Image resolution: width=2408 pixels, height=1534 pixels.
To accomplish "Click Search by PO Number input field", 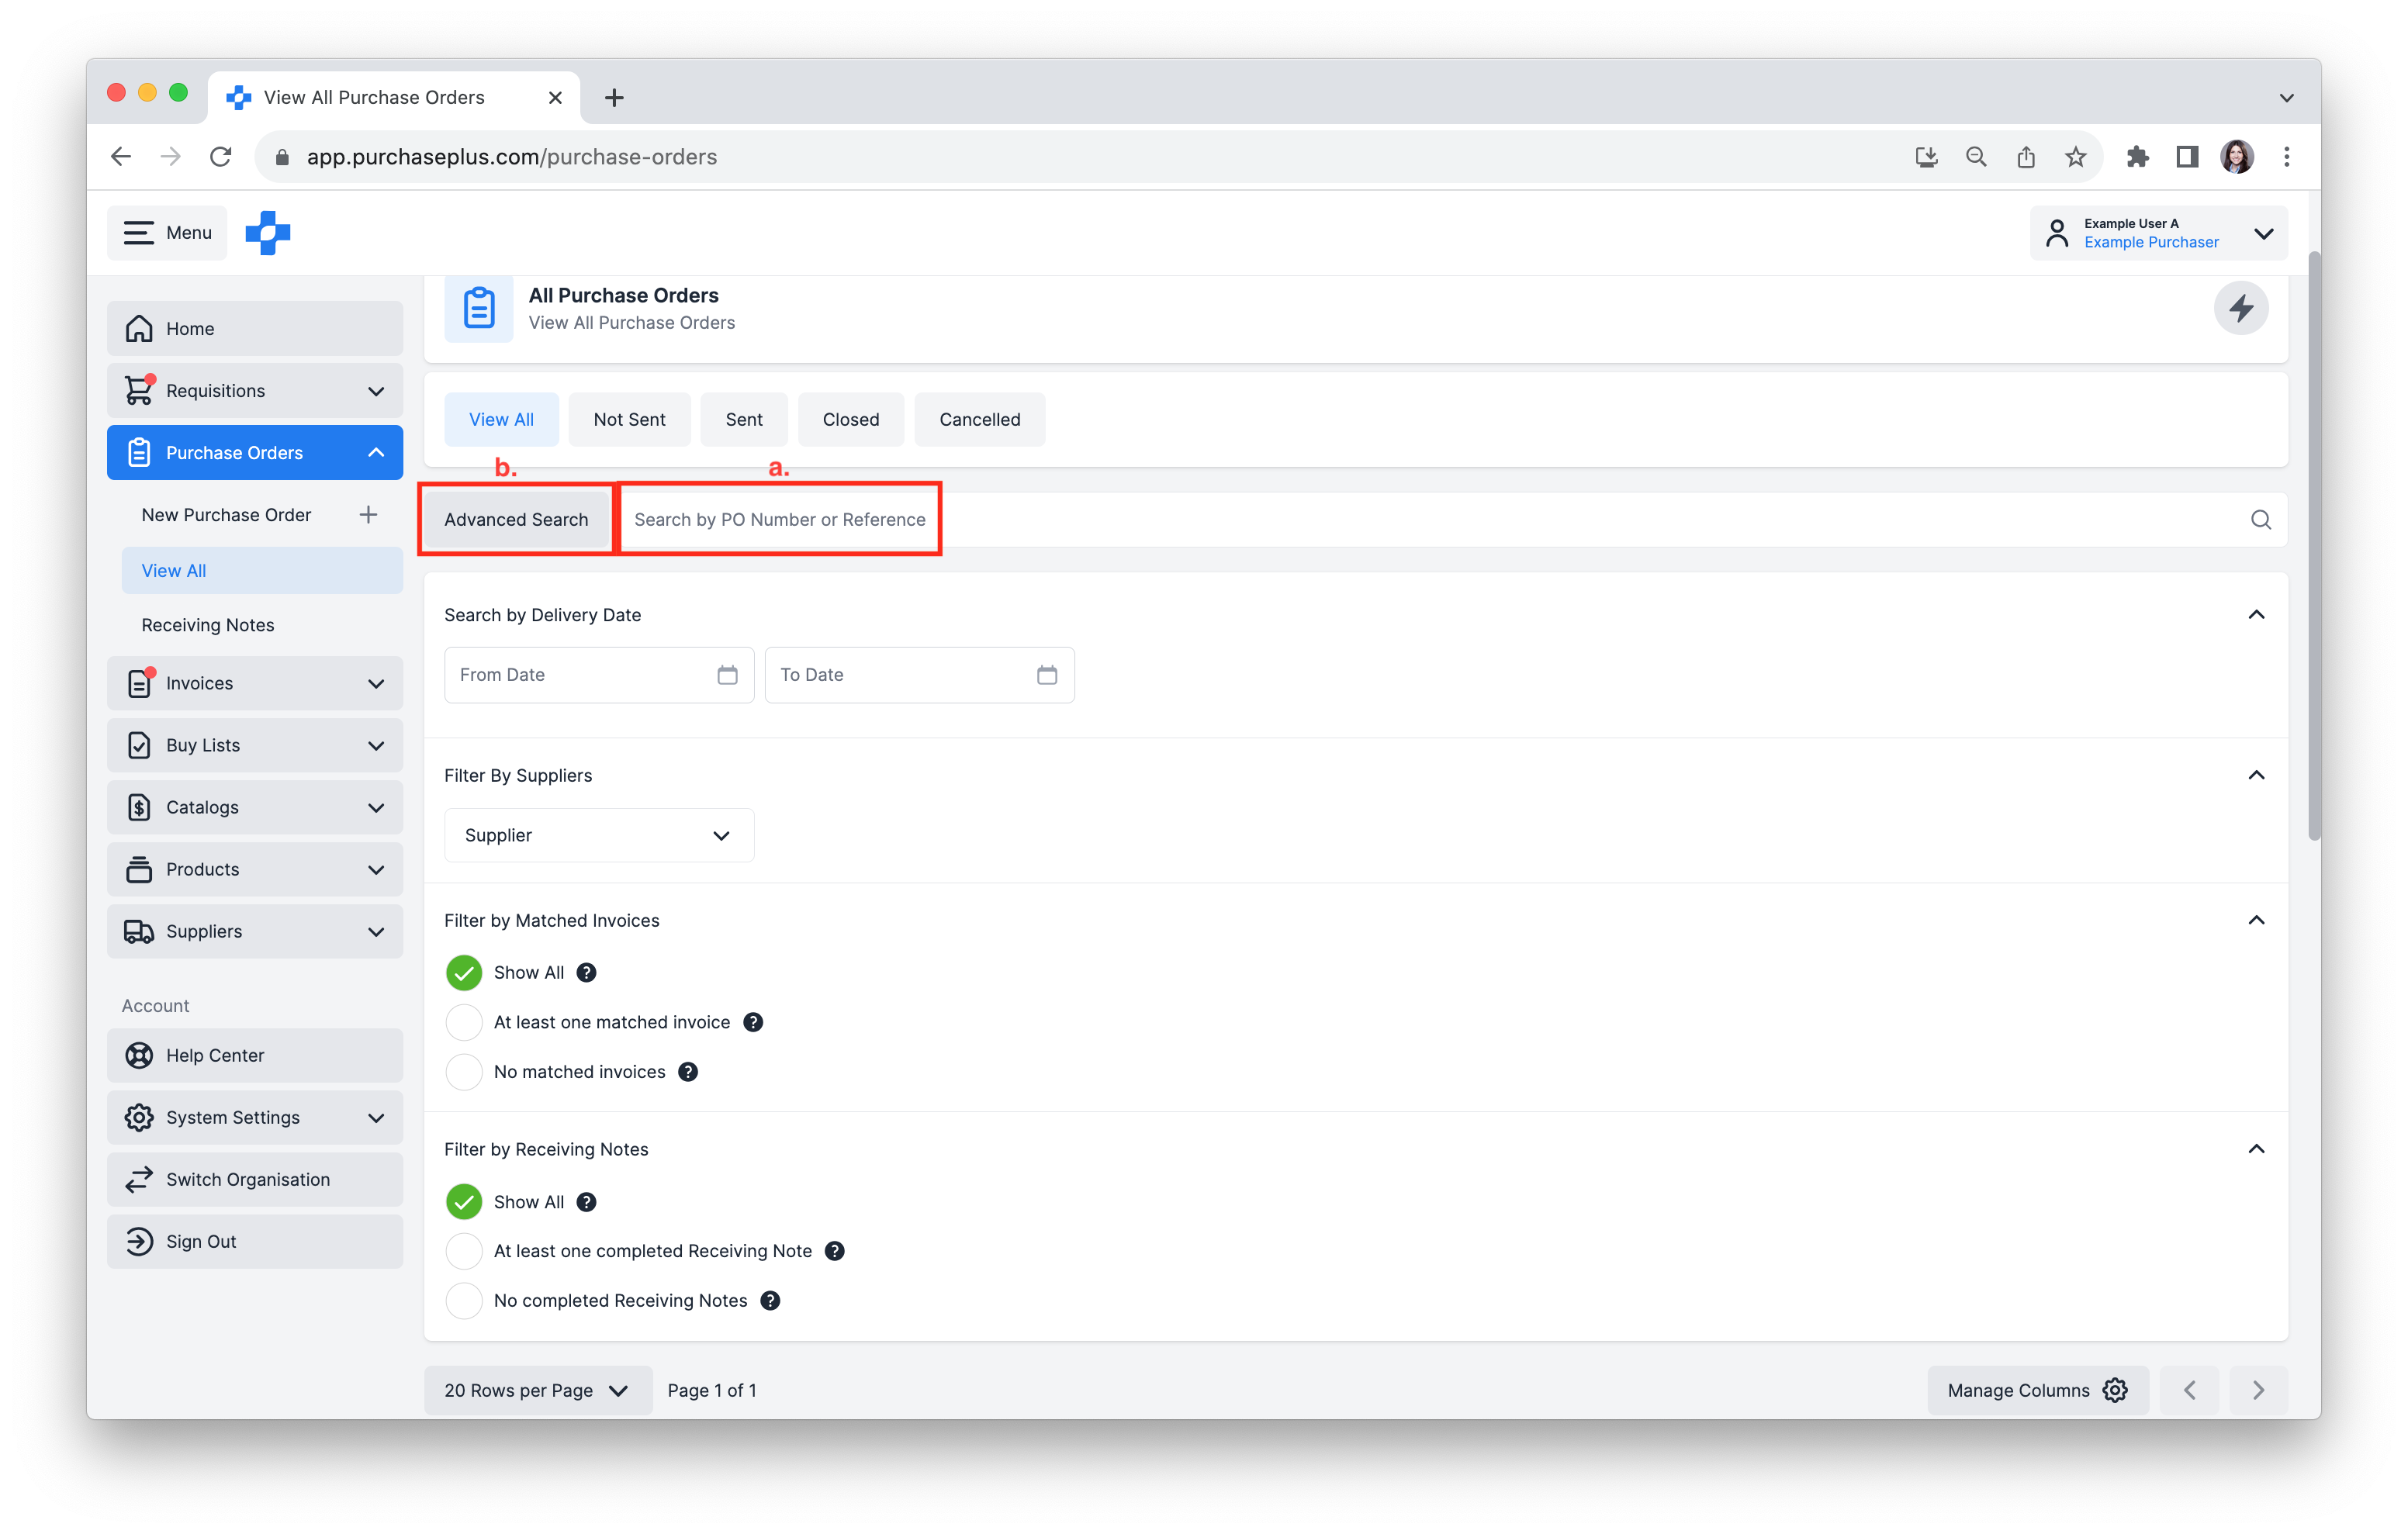I will [x=781, y=520].
